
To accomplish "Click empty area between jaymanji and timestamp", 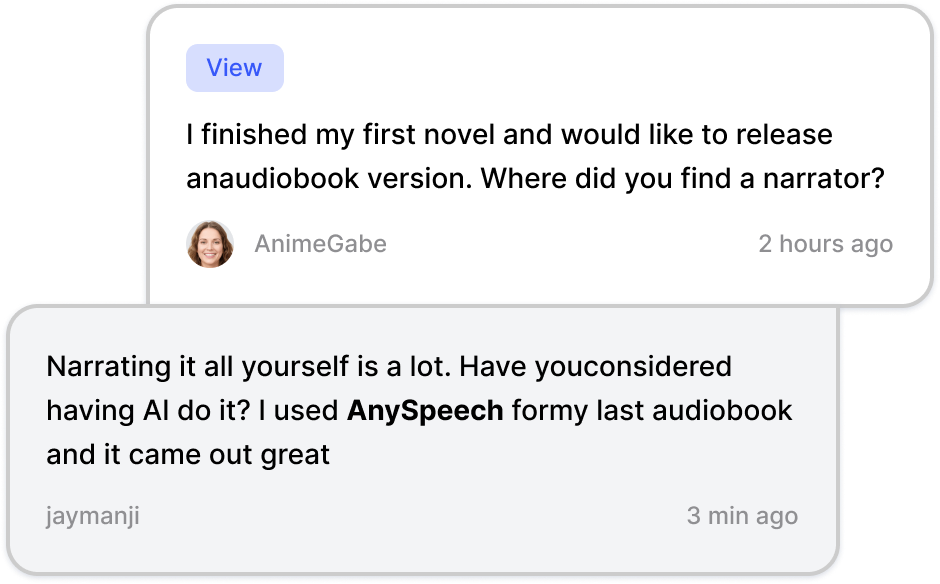I will pyautogui.click(x=414, y=516).
